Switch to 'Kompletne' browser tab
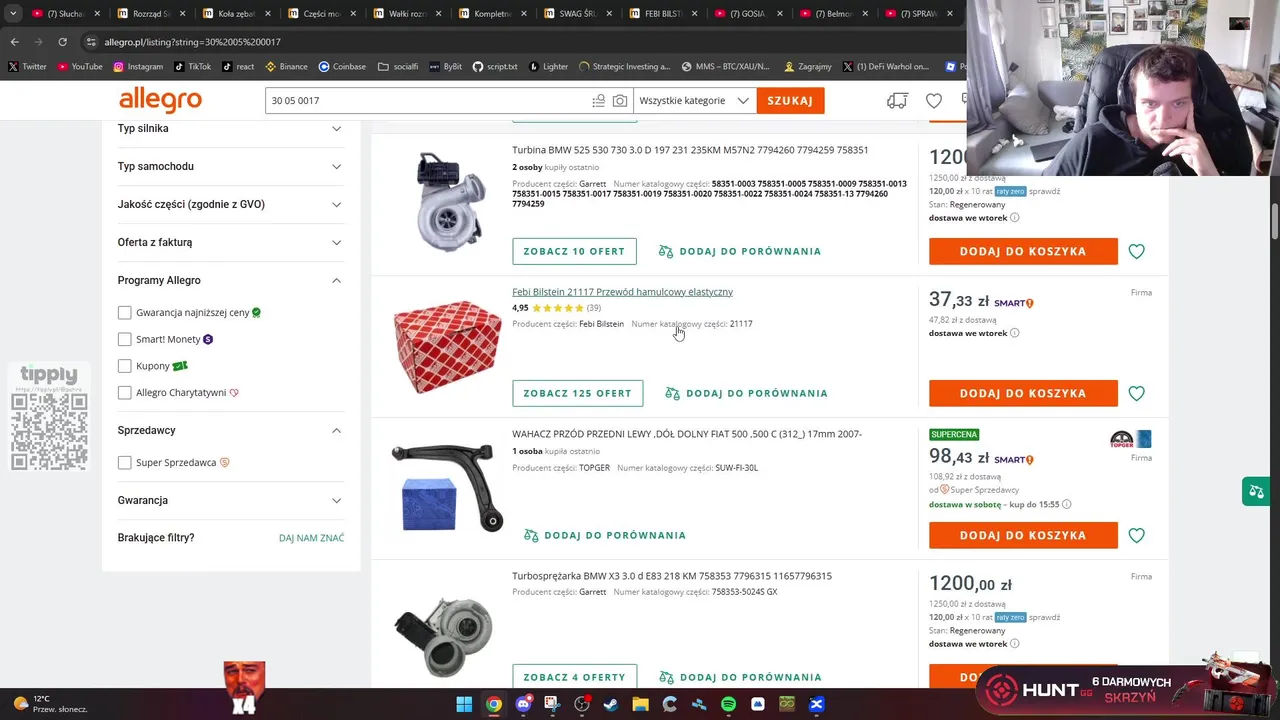The width and height of the screenshot is (1280, 720). 492,14
